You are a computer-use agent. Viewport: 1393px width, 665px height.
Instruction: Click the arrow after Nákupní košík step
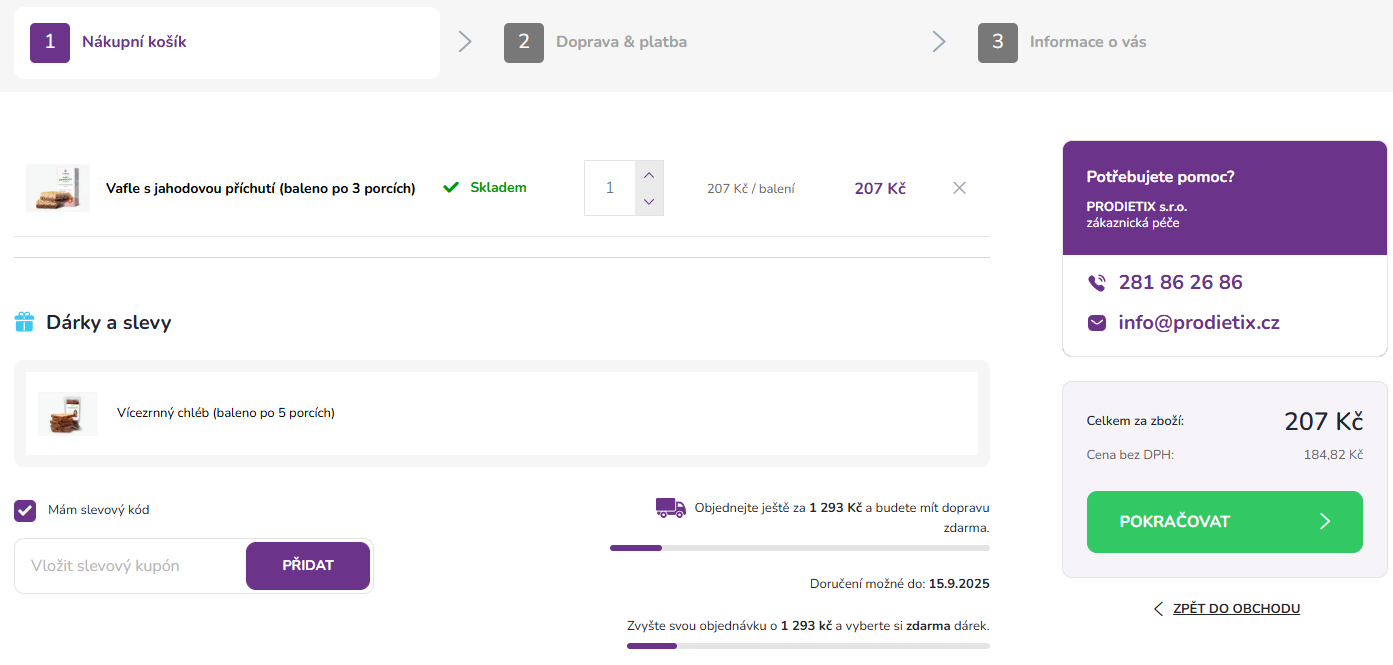[465, 42]
